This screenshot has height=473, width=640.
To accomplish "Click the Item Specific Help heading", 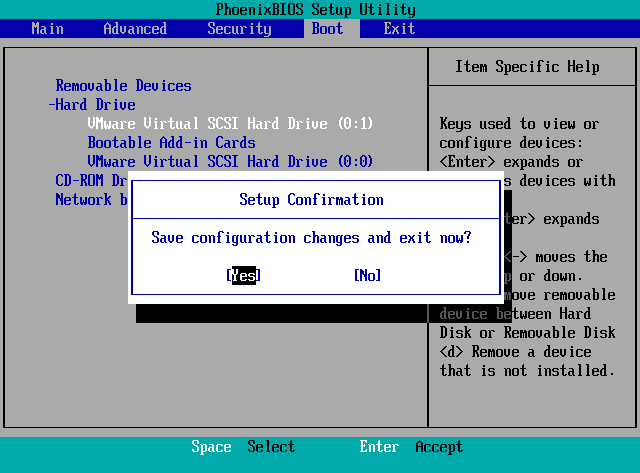I will coord(527,67).
